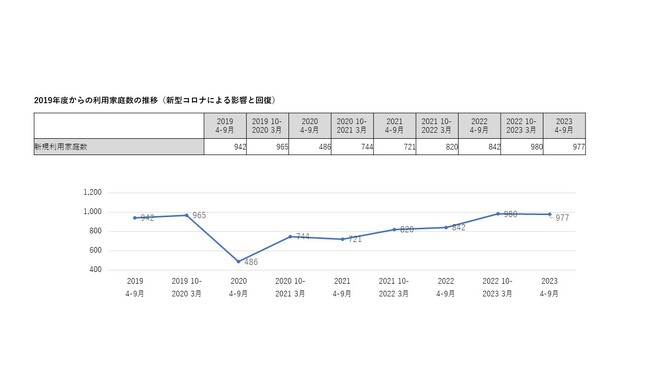Click the table cell with value 744

[352, 147]
